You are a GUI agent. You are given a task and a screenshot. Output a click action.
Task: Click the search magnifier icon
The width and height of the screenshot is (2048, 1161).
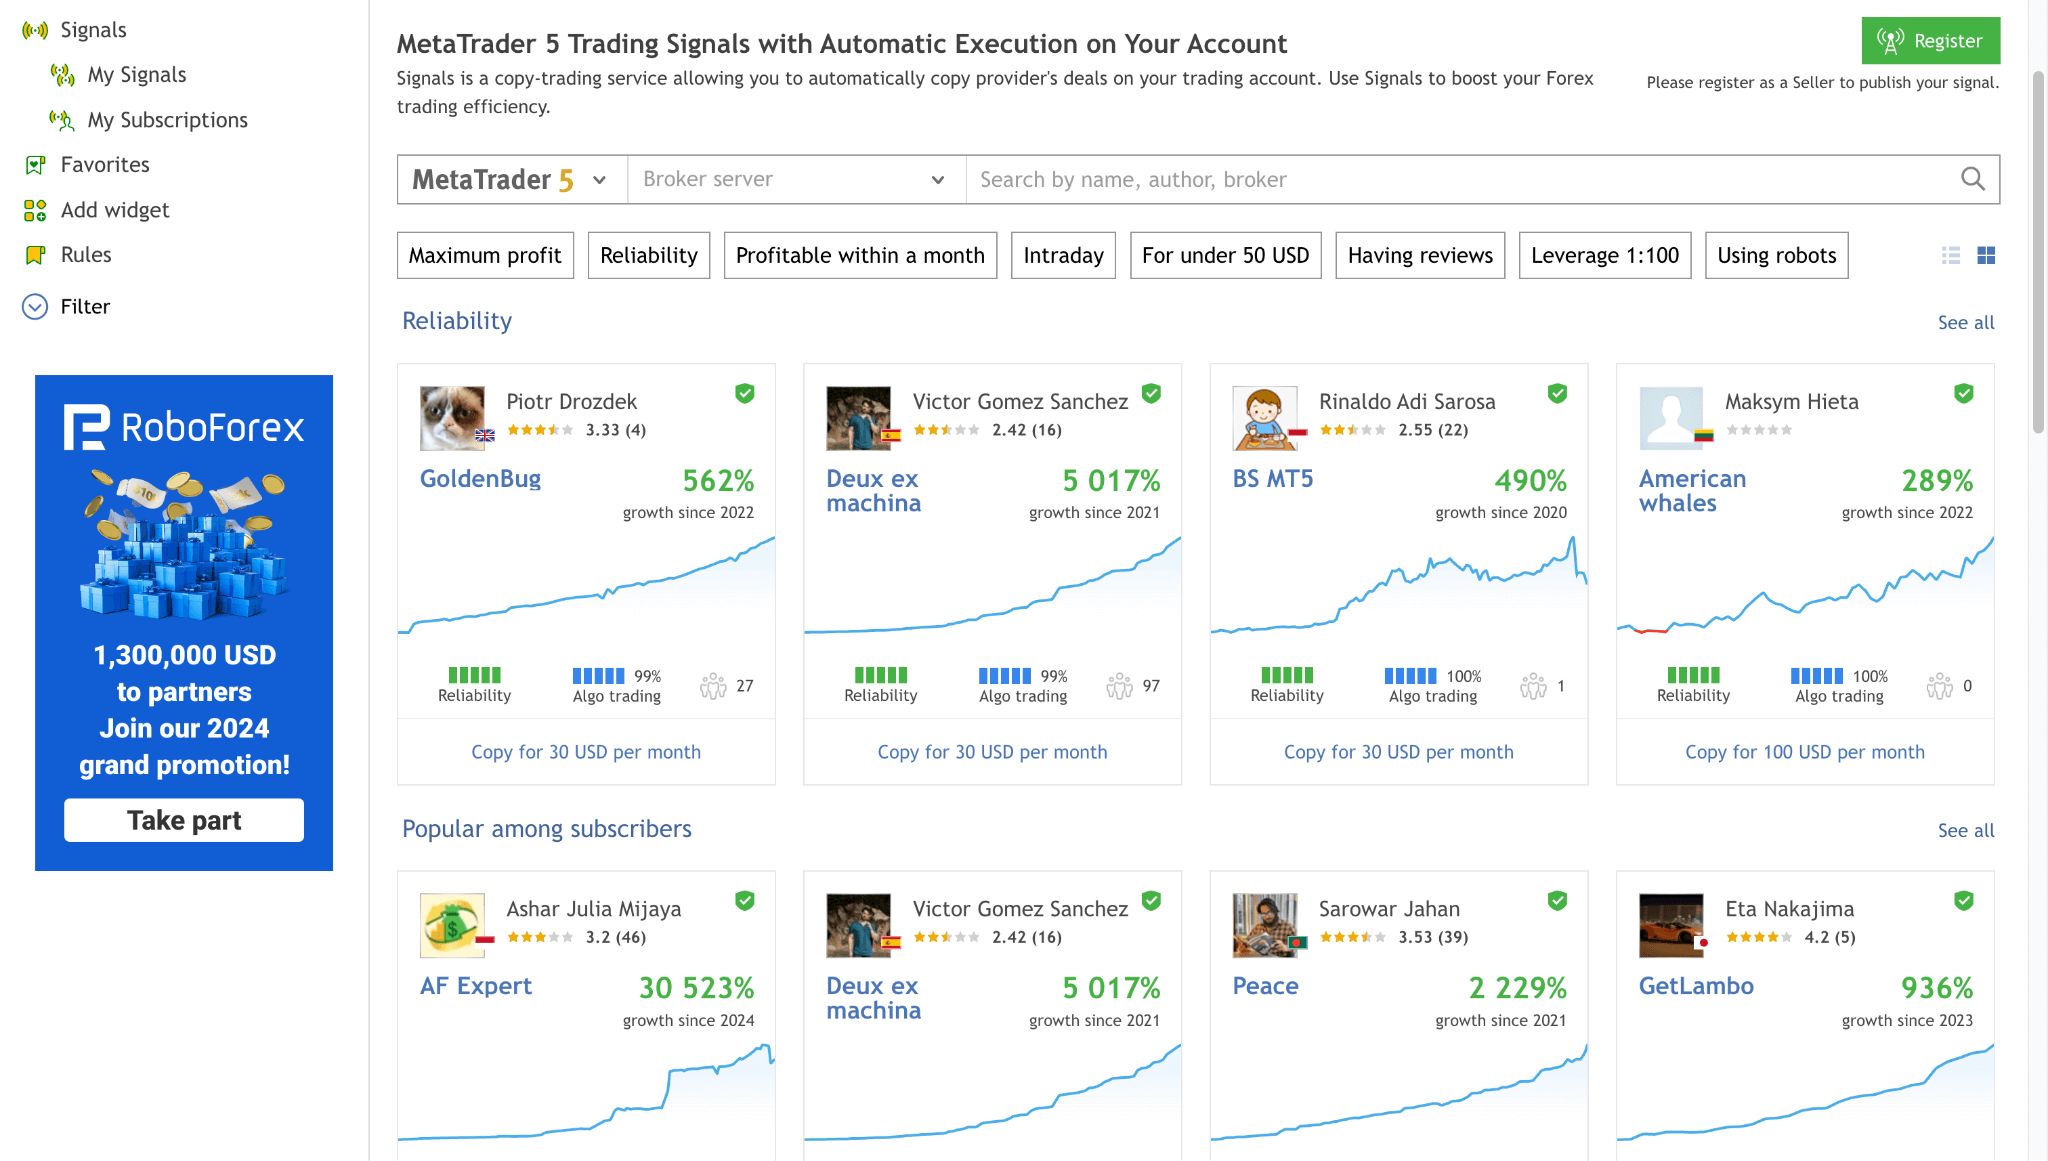tap(1972, 179)
